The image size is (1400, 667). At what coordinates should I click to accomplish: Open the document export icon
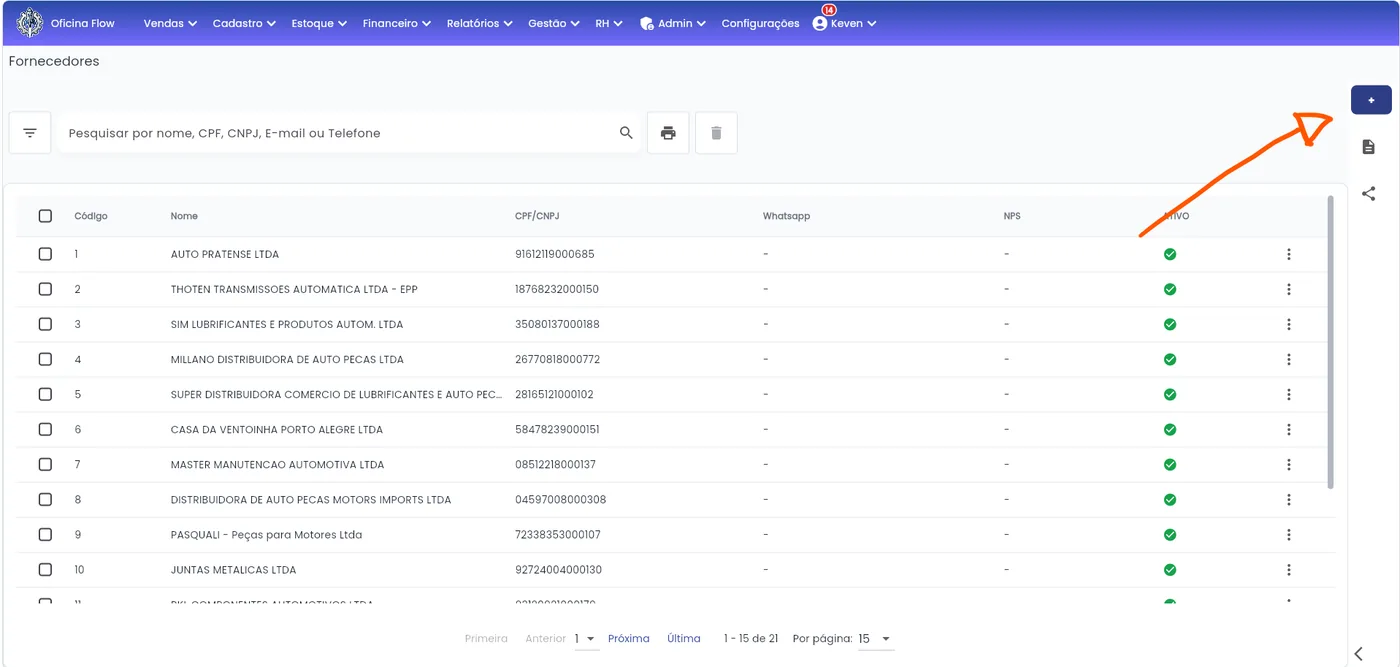coord(1369,147)
